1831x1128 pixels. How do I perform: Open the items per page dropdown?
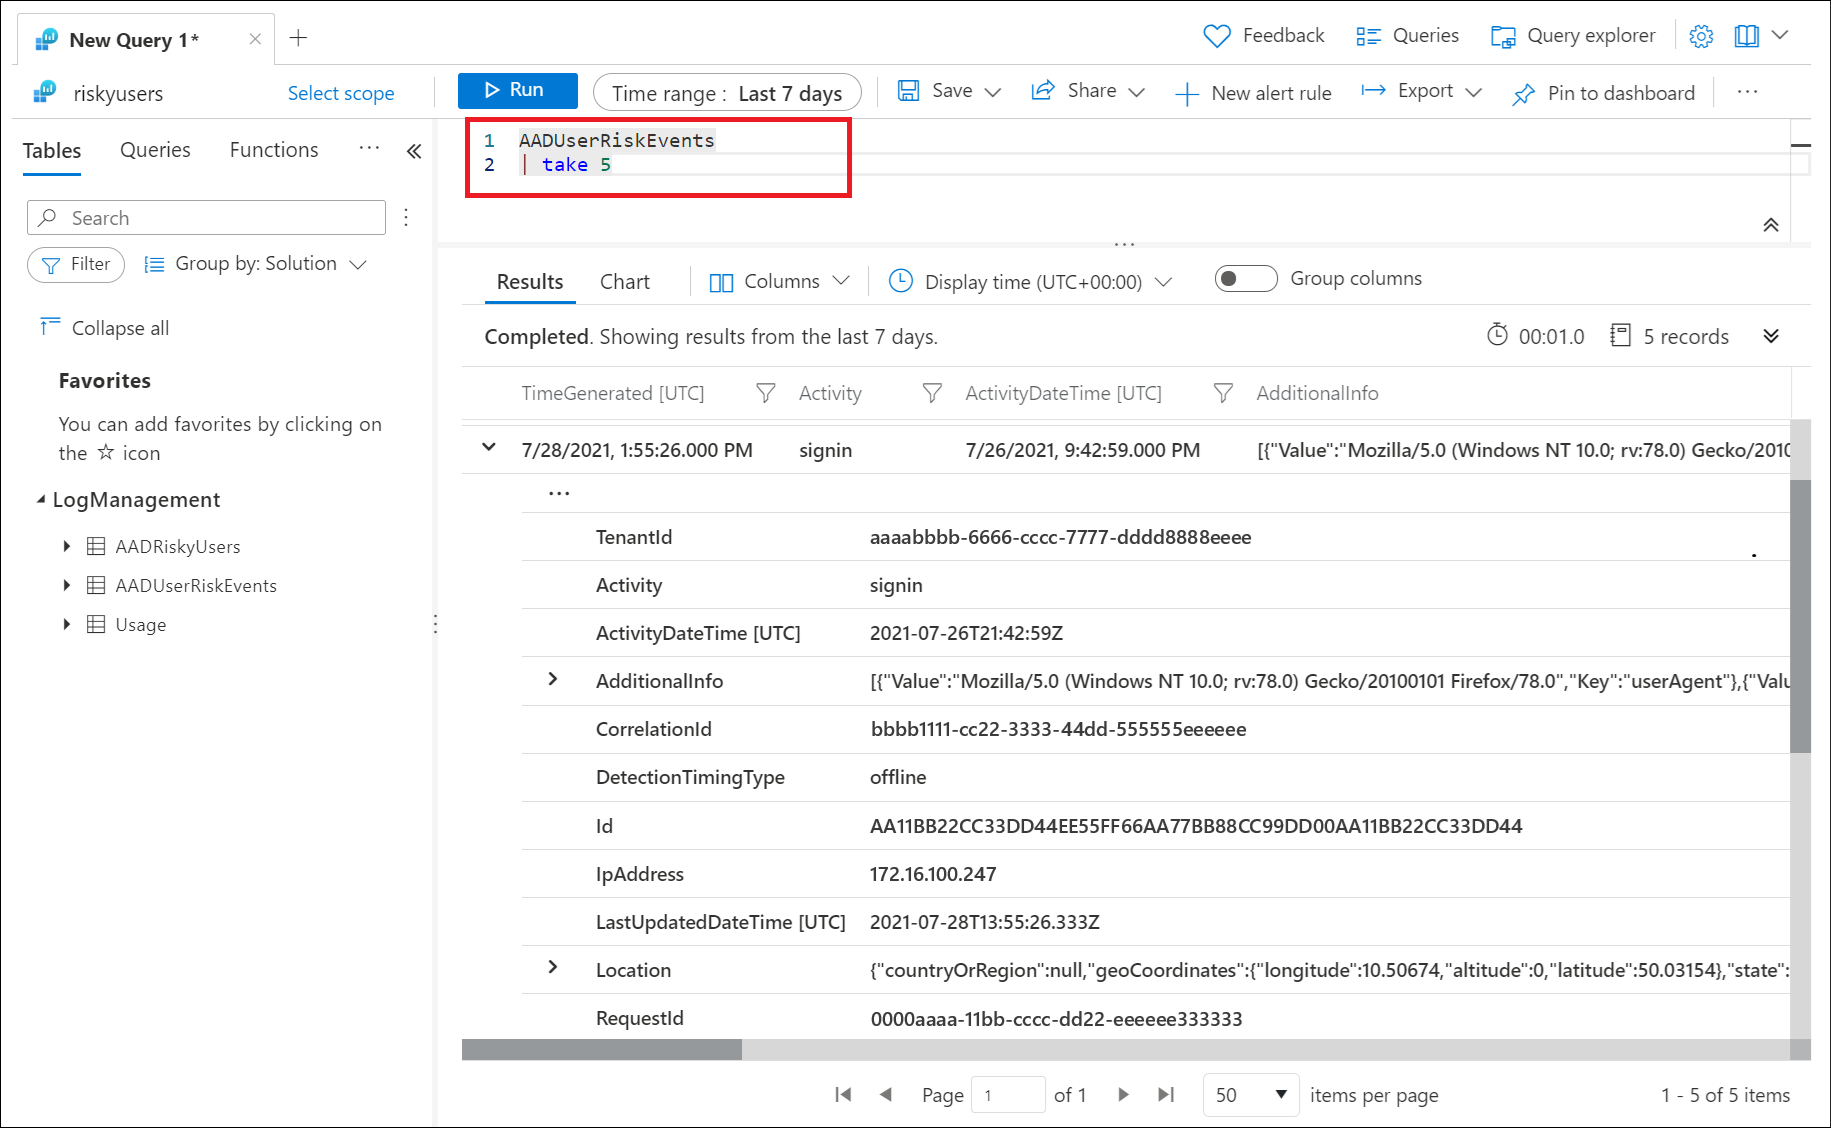[1250, 1095]
